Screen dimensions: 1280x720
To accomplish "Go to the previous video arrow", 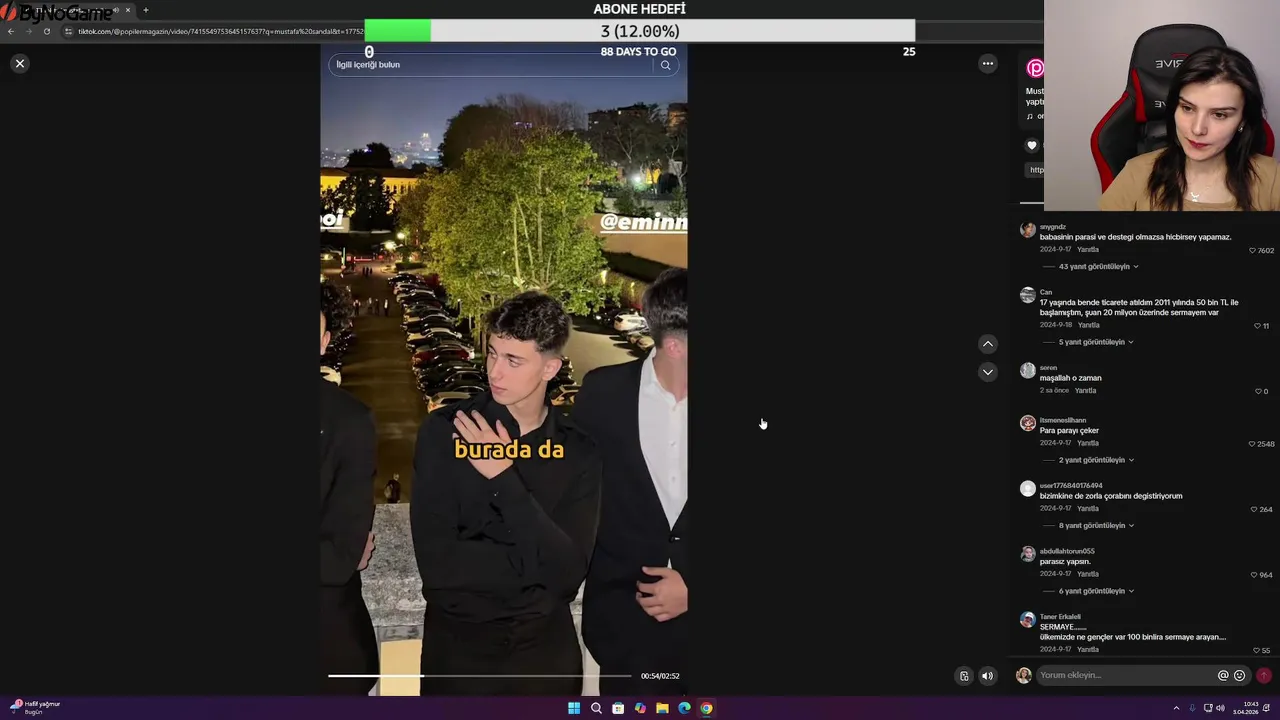I will 988,344.
